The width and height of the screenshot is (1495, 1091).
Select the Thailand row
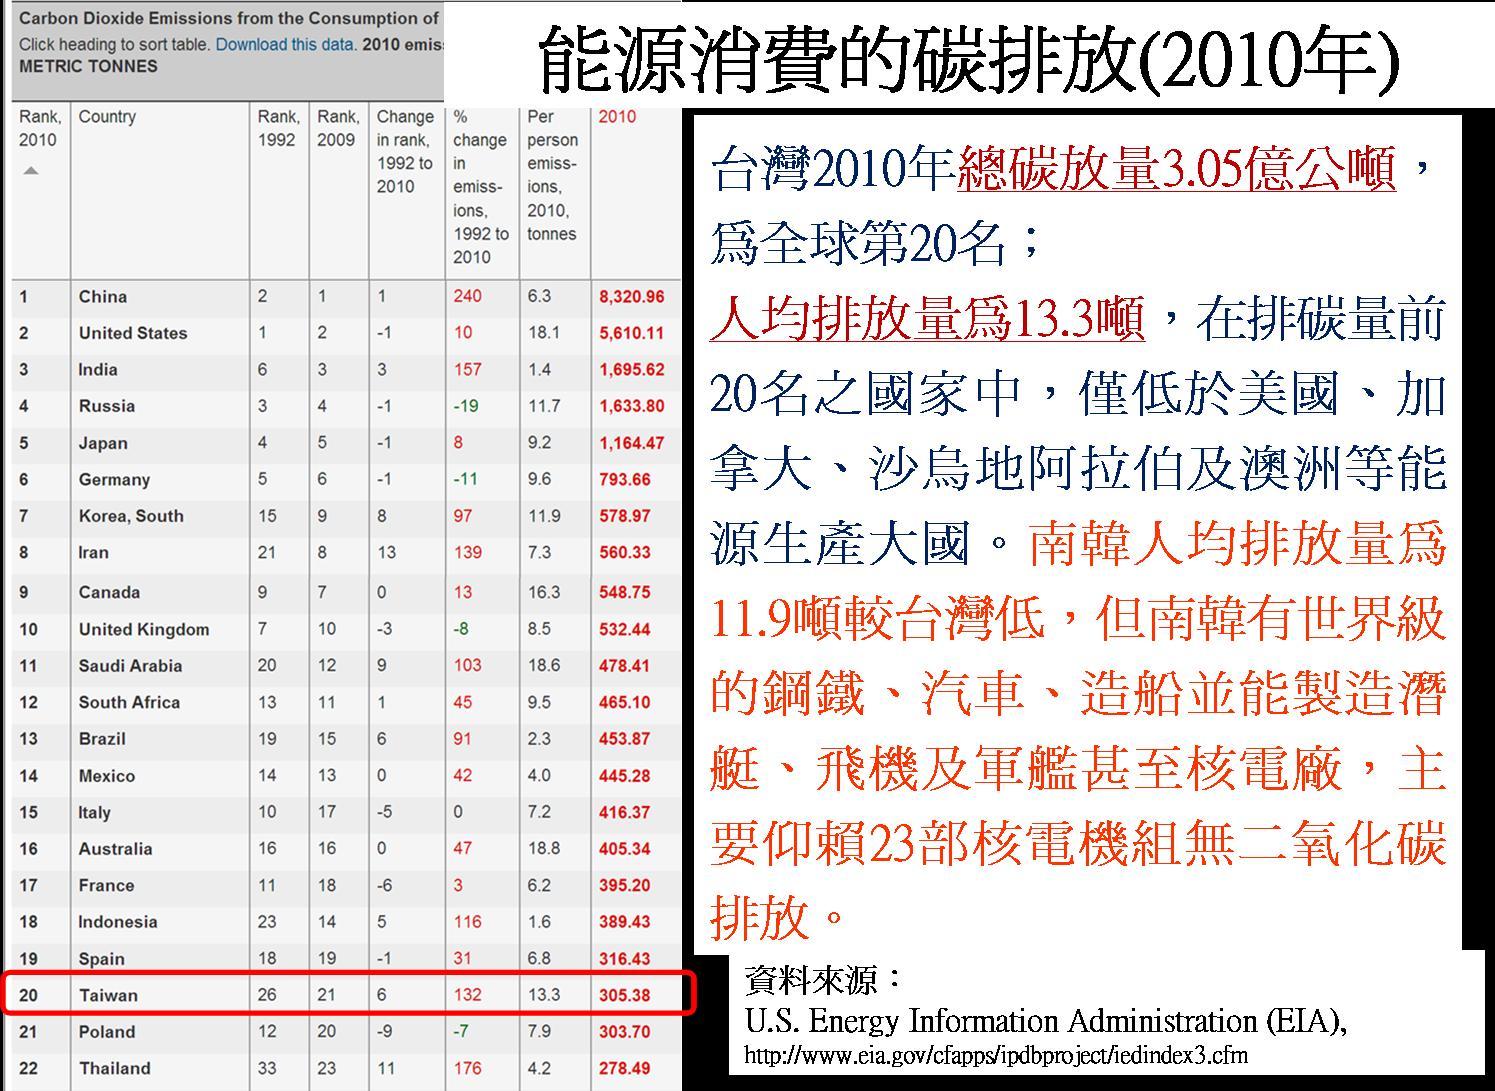tap(345, 1068)
